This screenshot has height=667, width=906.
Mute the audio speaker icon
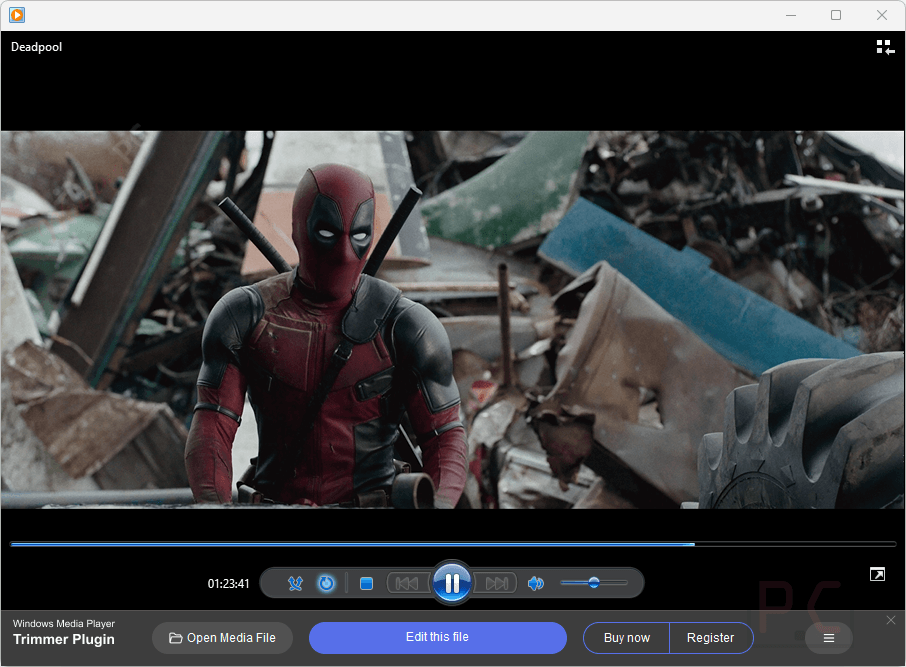click(x=536, y=583)
